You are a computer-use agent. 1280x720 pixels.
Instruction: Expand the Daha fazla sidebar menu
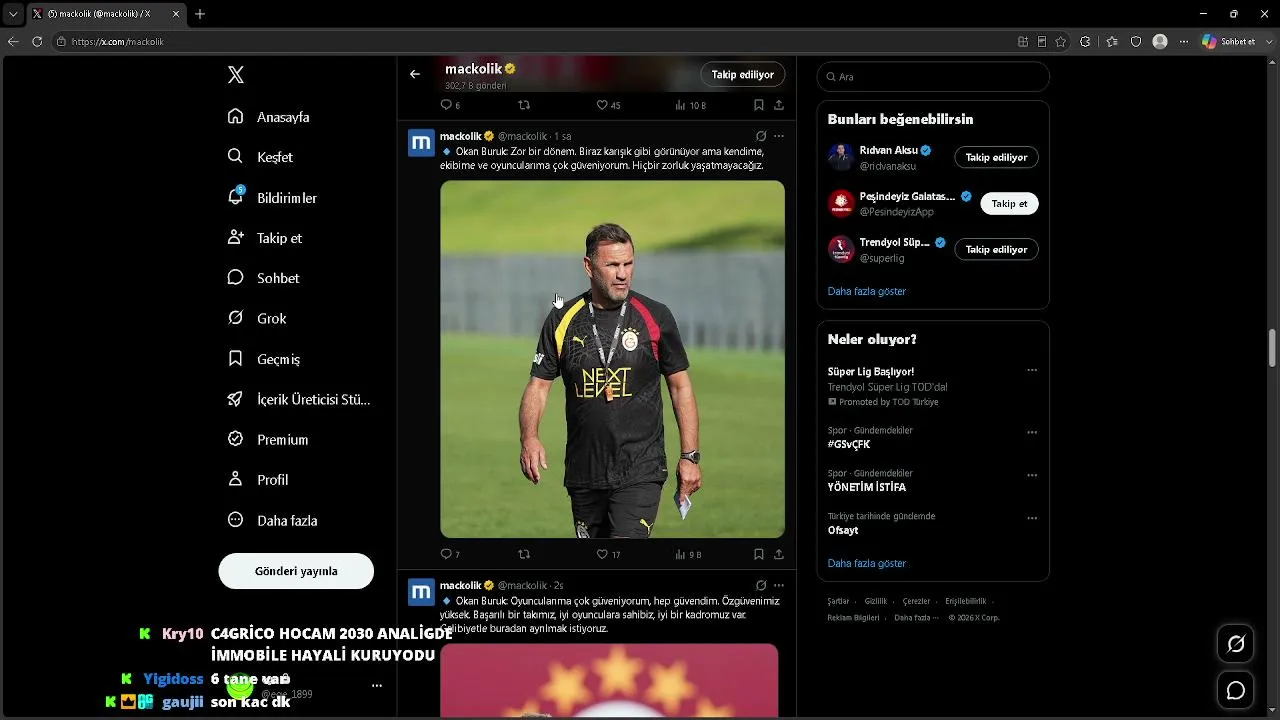click(272, 520)
